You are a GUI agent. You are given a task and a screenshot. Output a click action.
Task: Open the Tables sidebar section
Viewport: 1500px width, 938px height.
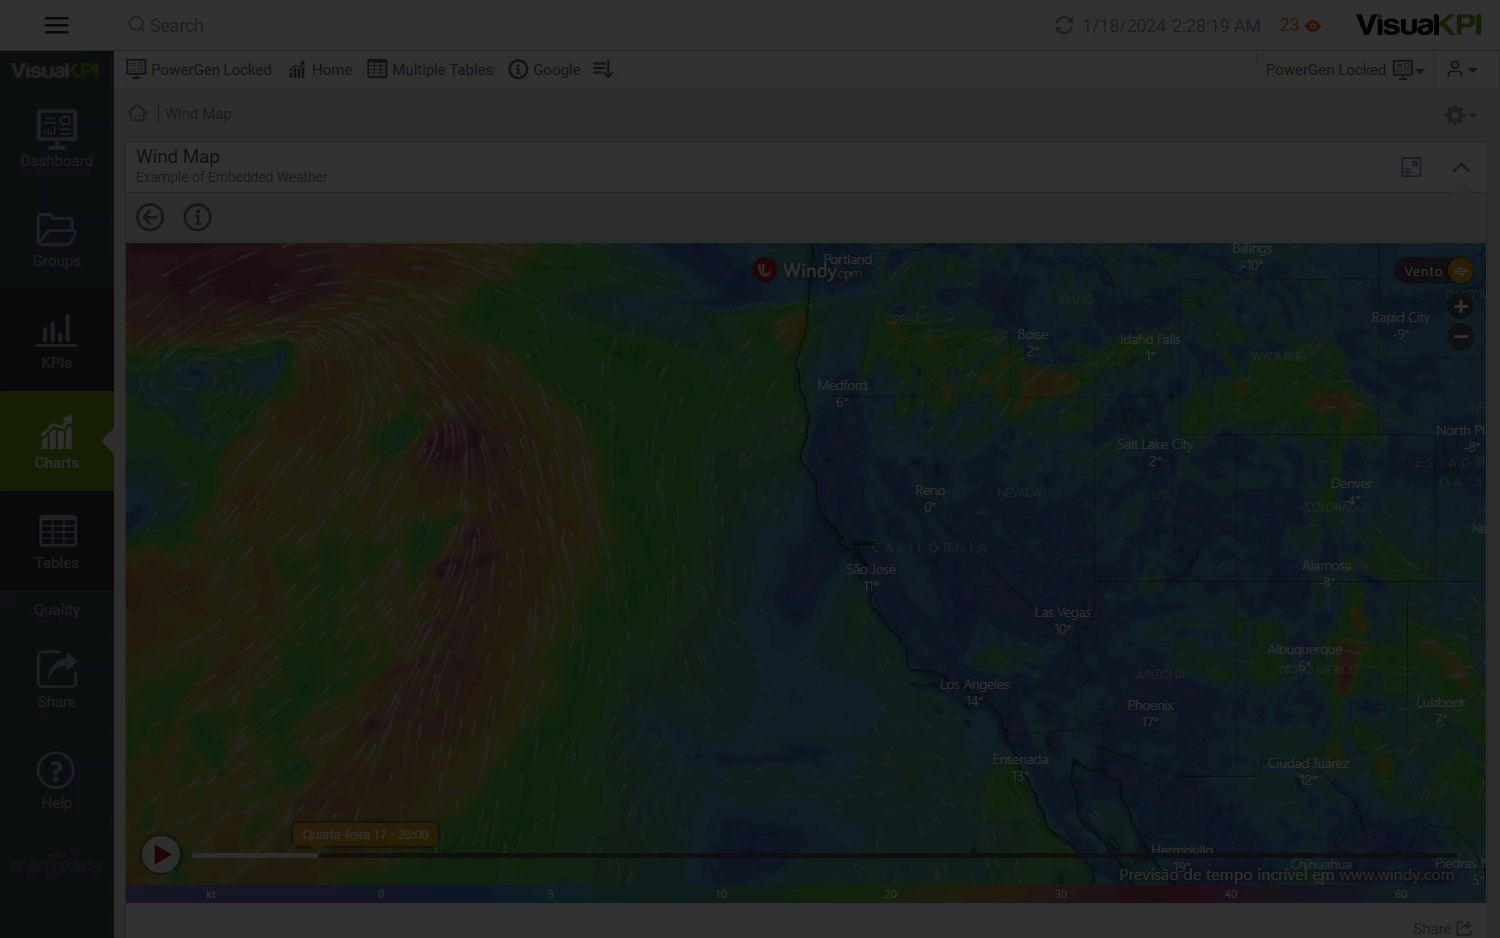57,542
